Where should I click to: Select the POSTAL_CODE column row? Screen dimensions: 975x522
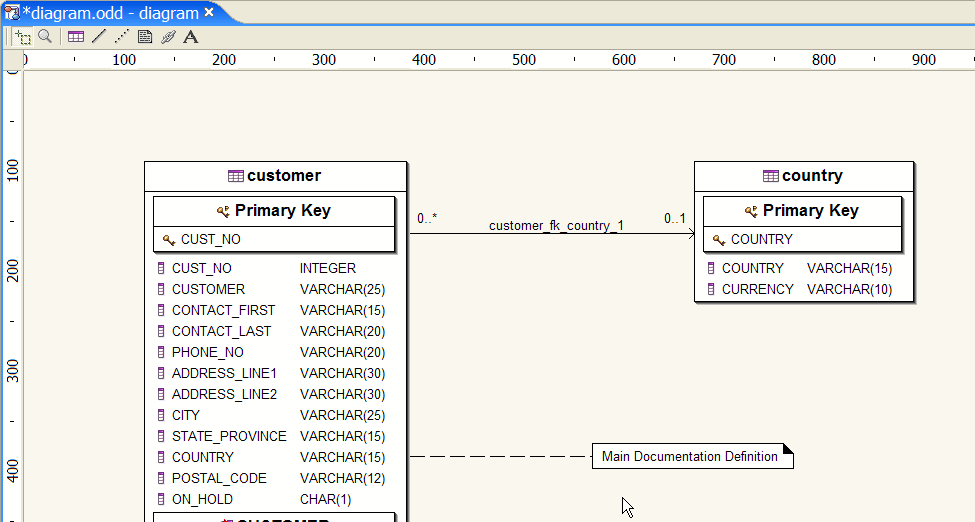[219, 478]
